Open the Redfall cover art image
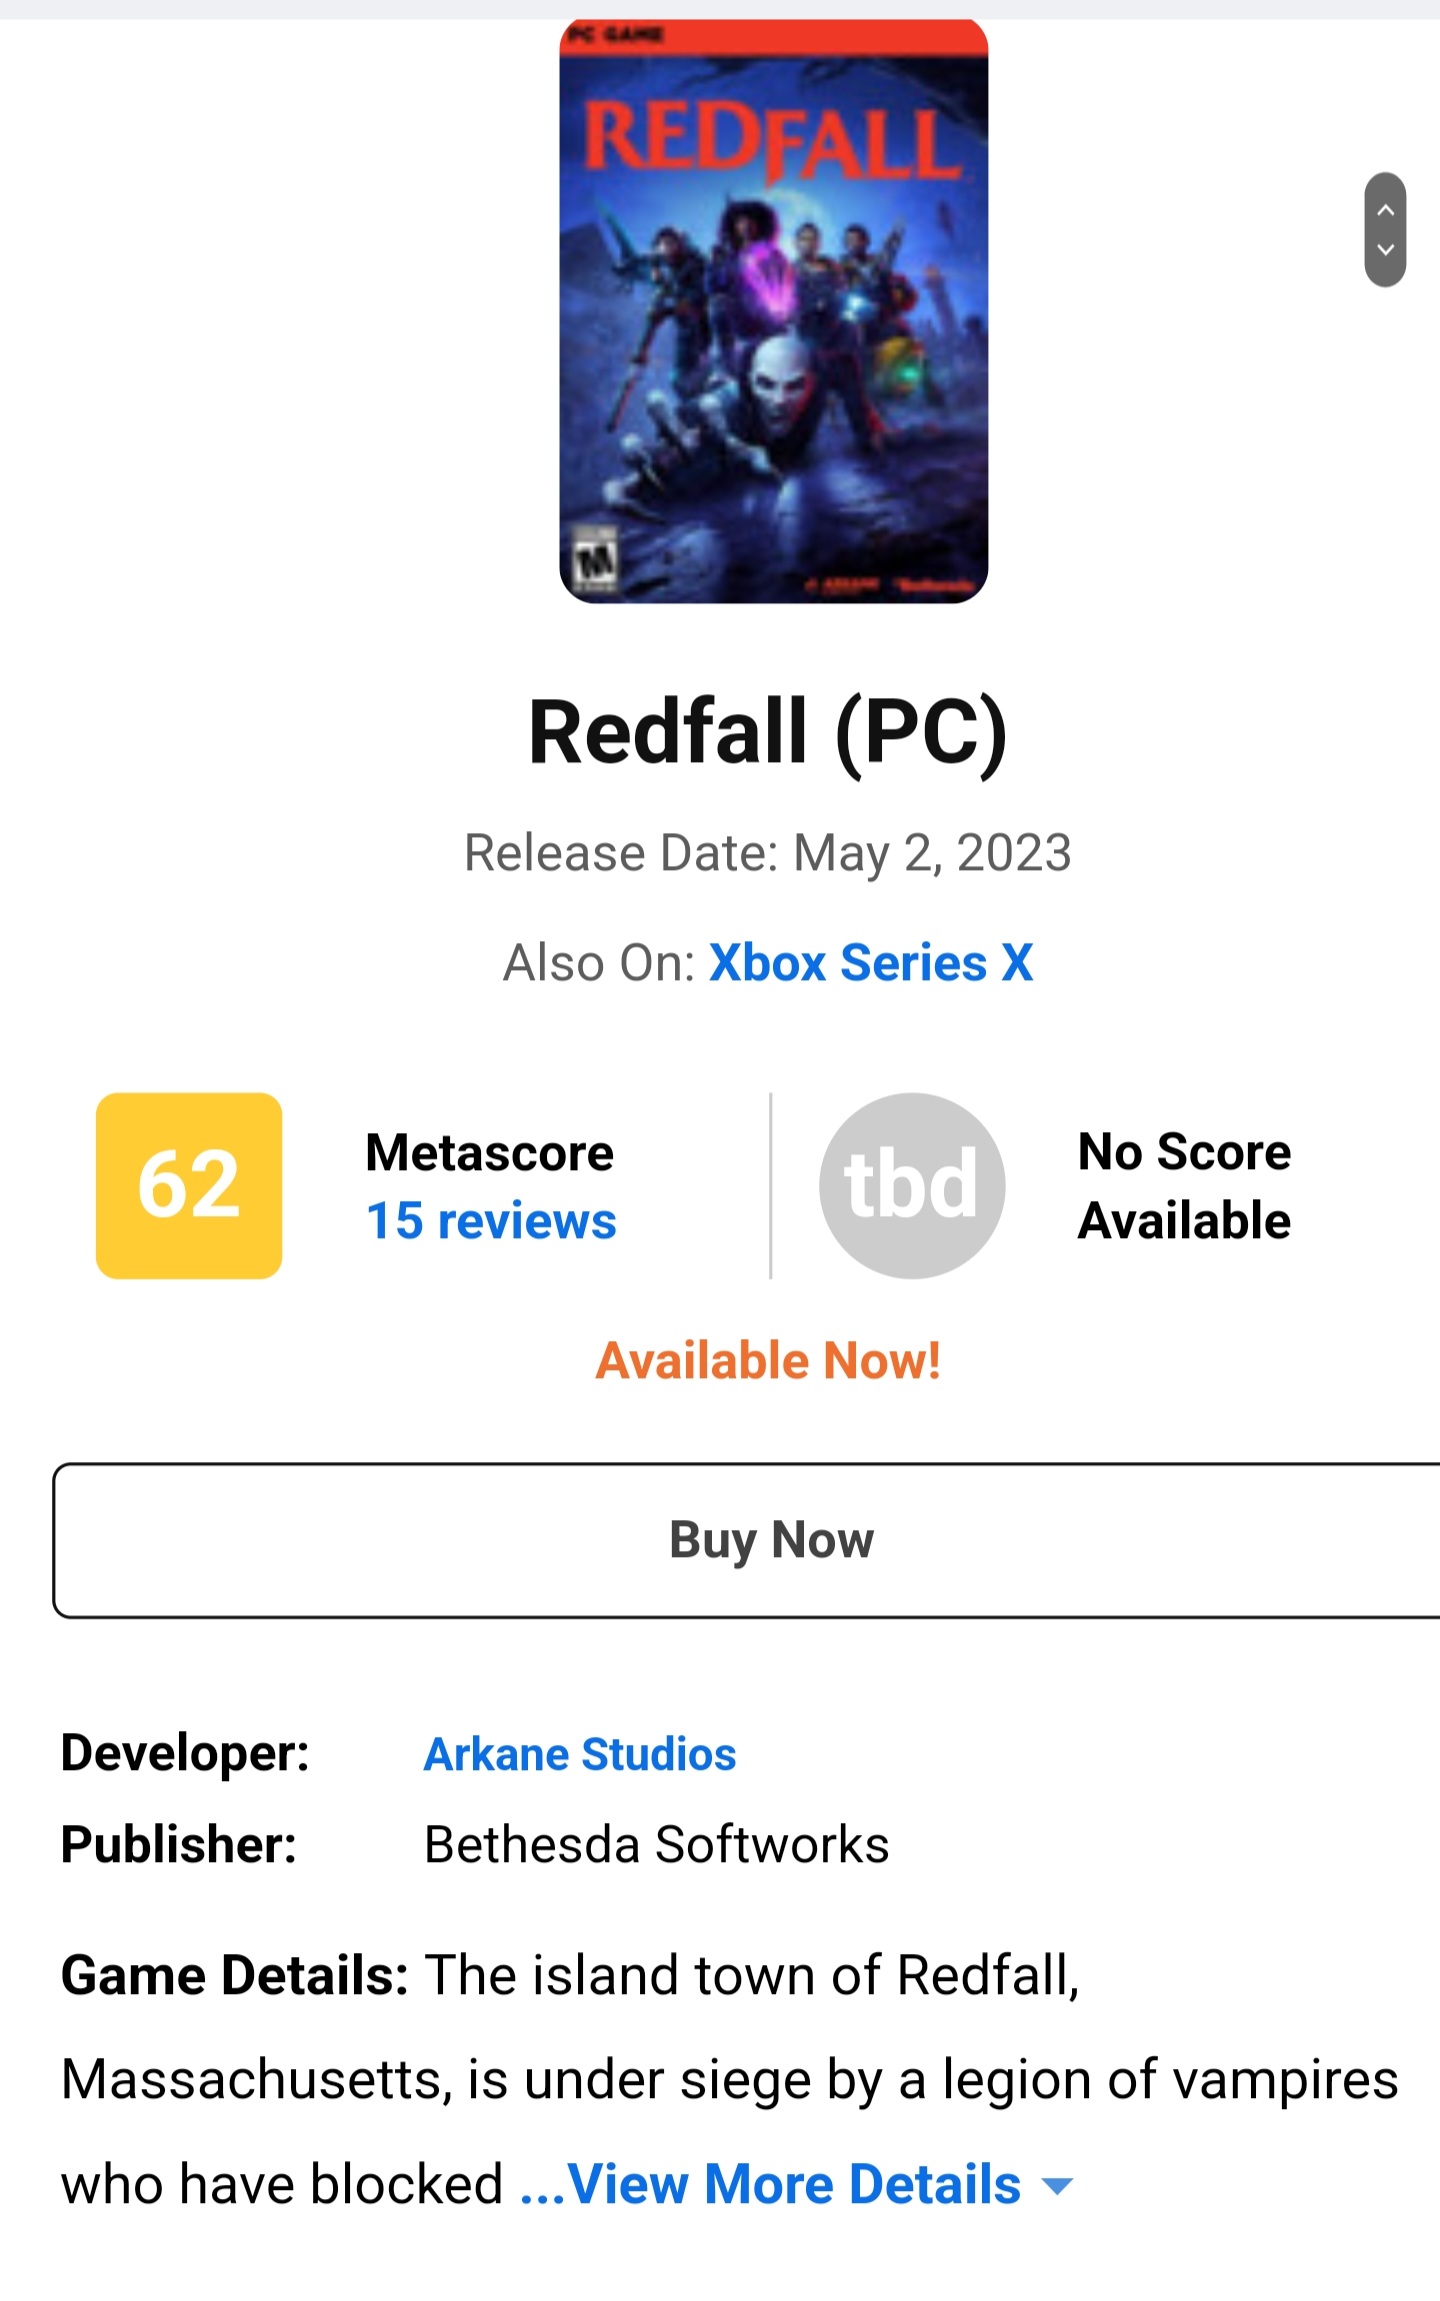The image size is (1440, 2301). tap(773, 310)
